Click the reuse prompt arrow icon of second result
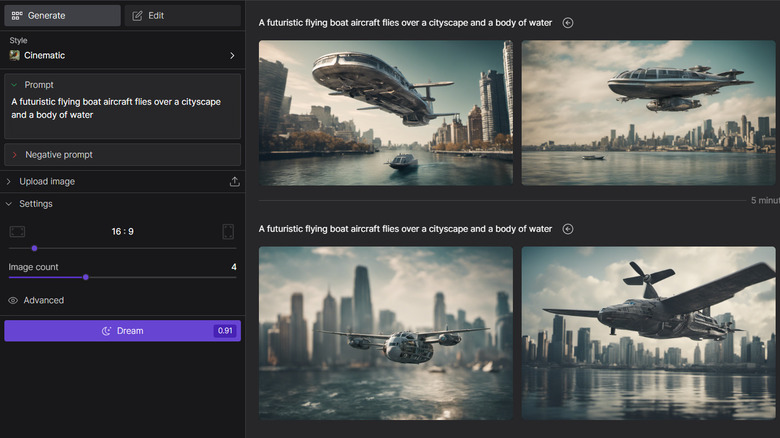Viewport: 780px width, 438px height. [x=568, y=229]
